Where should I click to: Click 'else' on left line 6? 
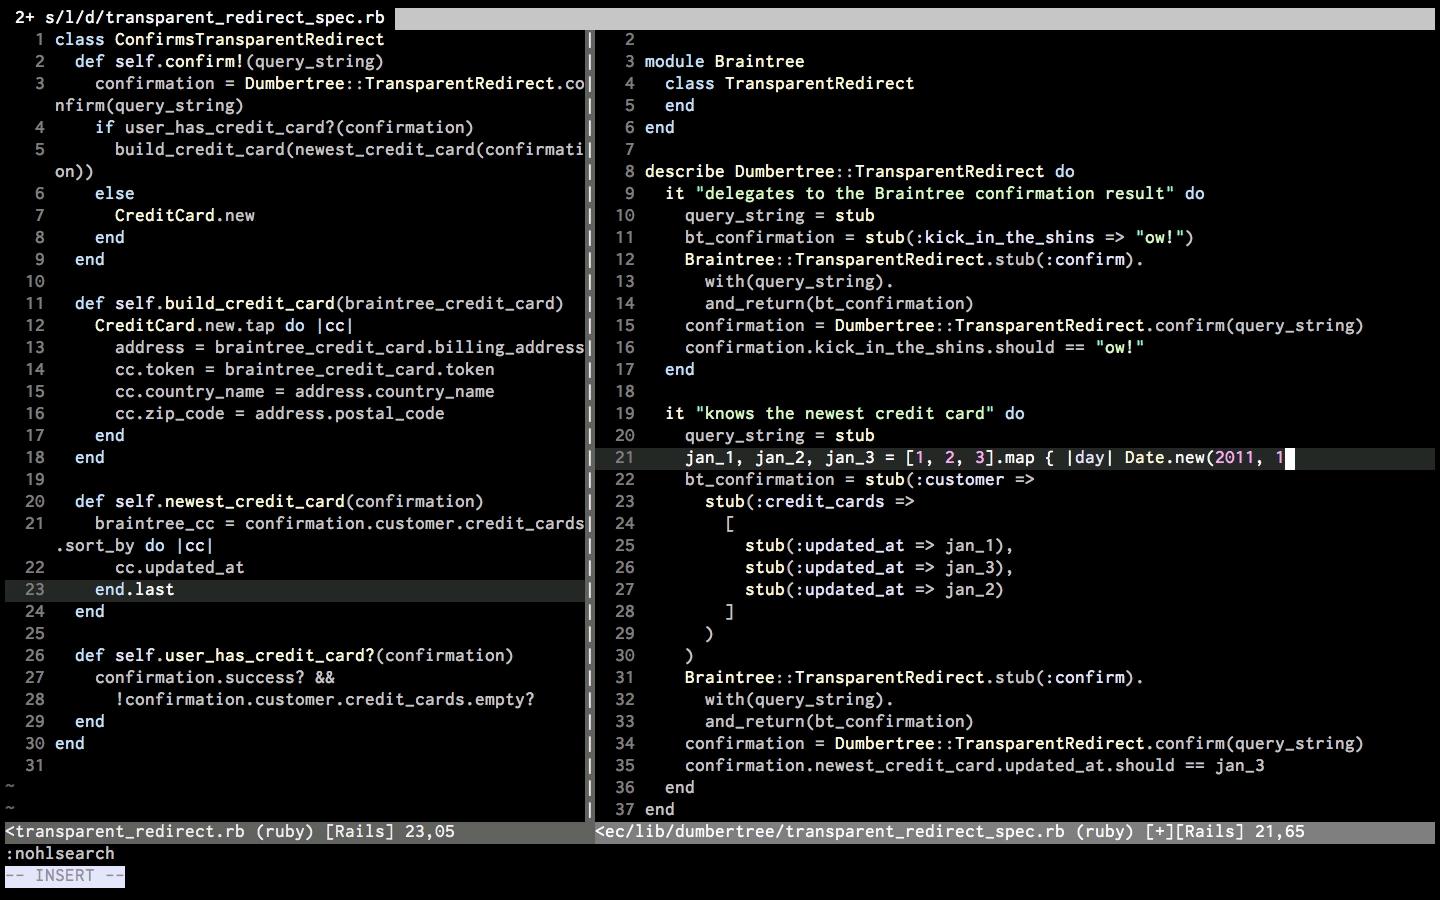(x=115, y=193)
